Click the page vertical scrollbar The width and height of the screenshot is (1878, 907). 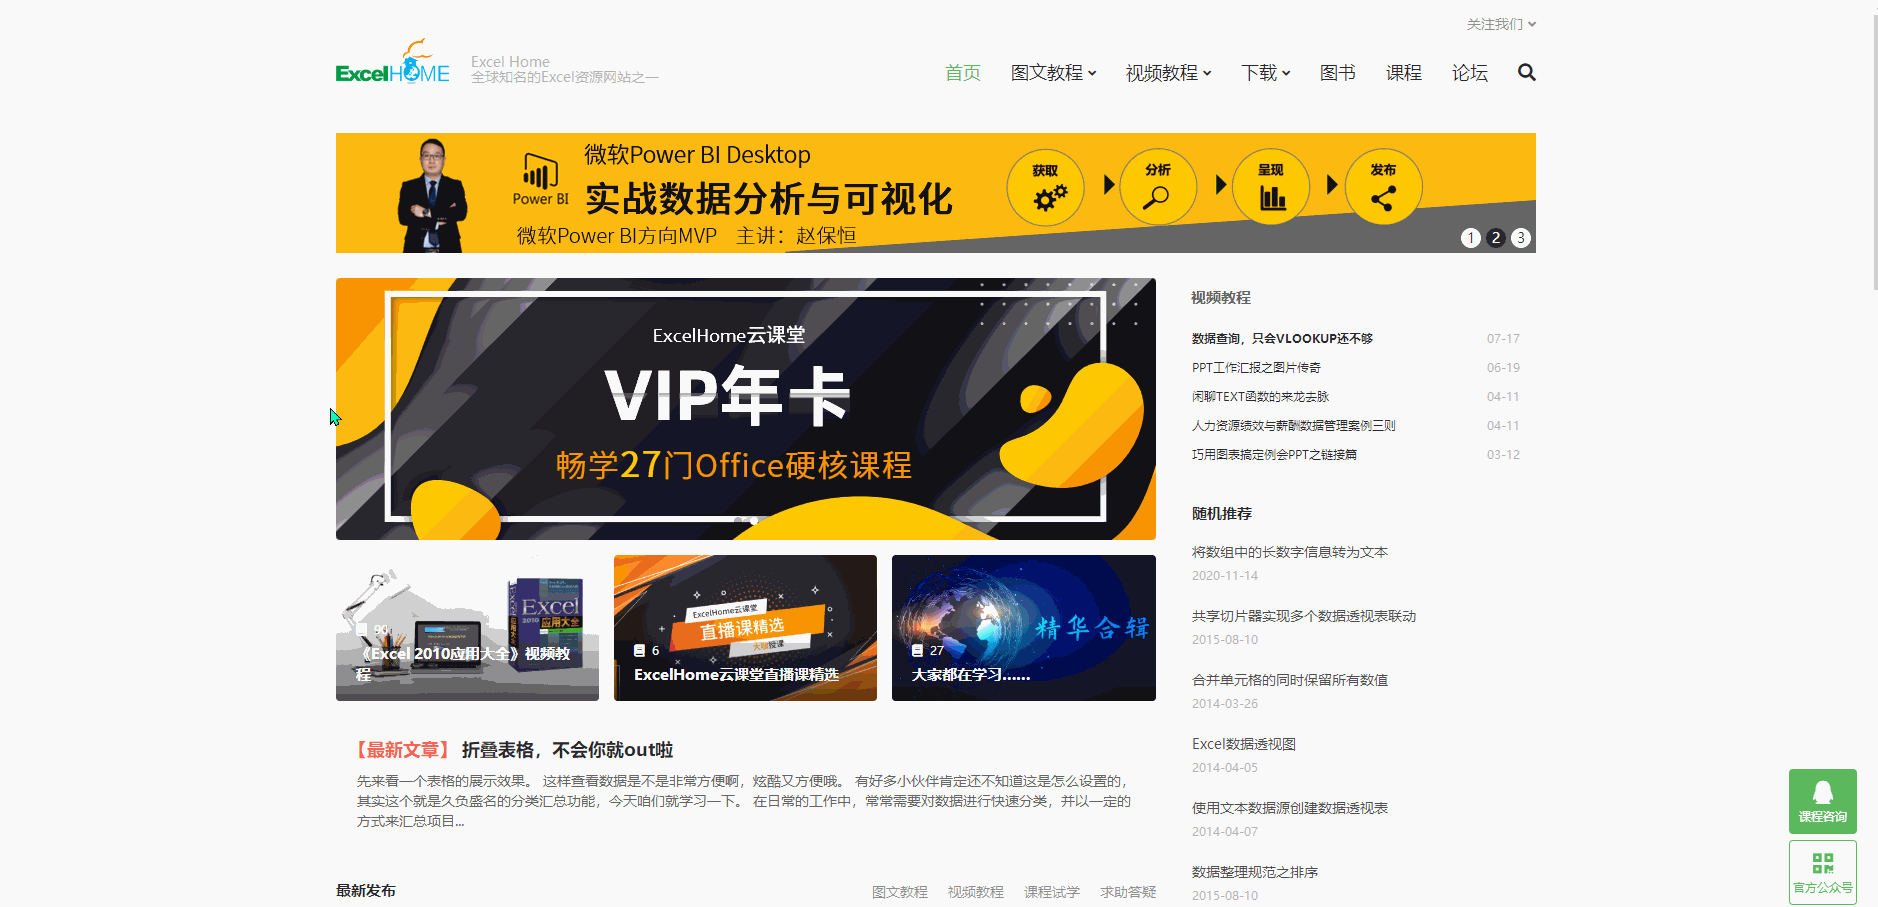click(1874, 150)
